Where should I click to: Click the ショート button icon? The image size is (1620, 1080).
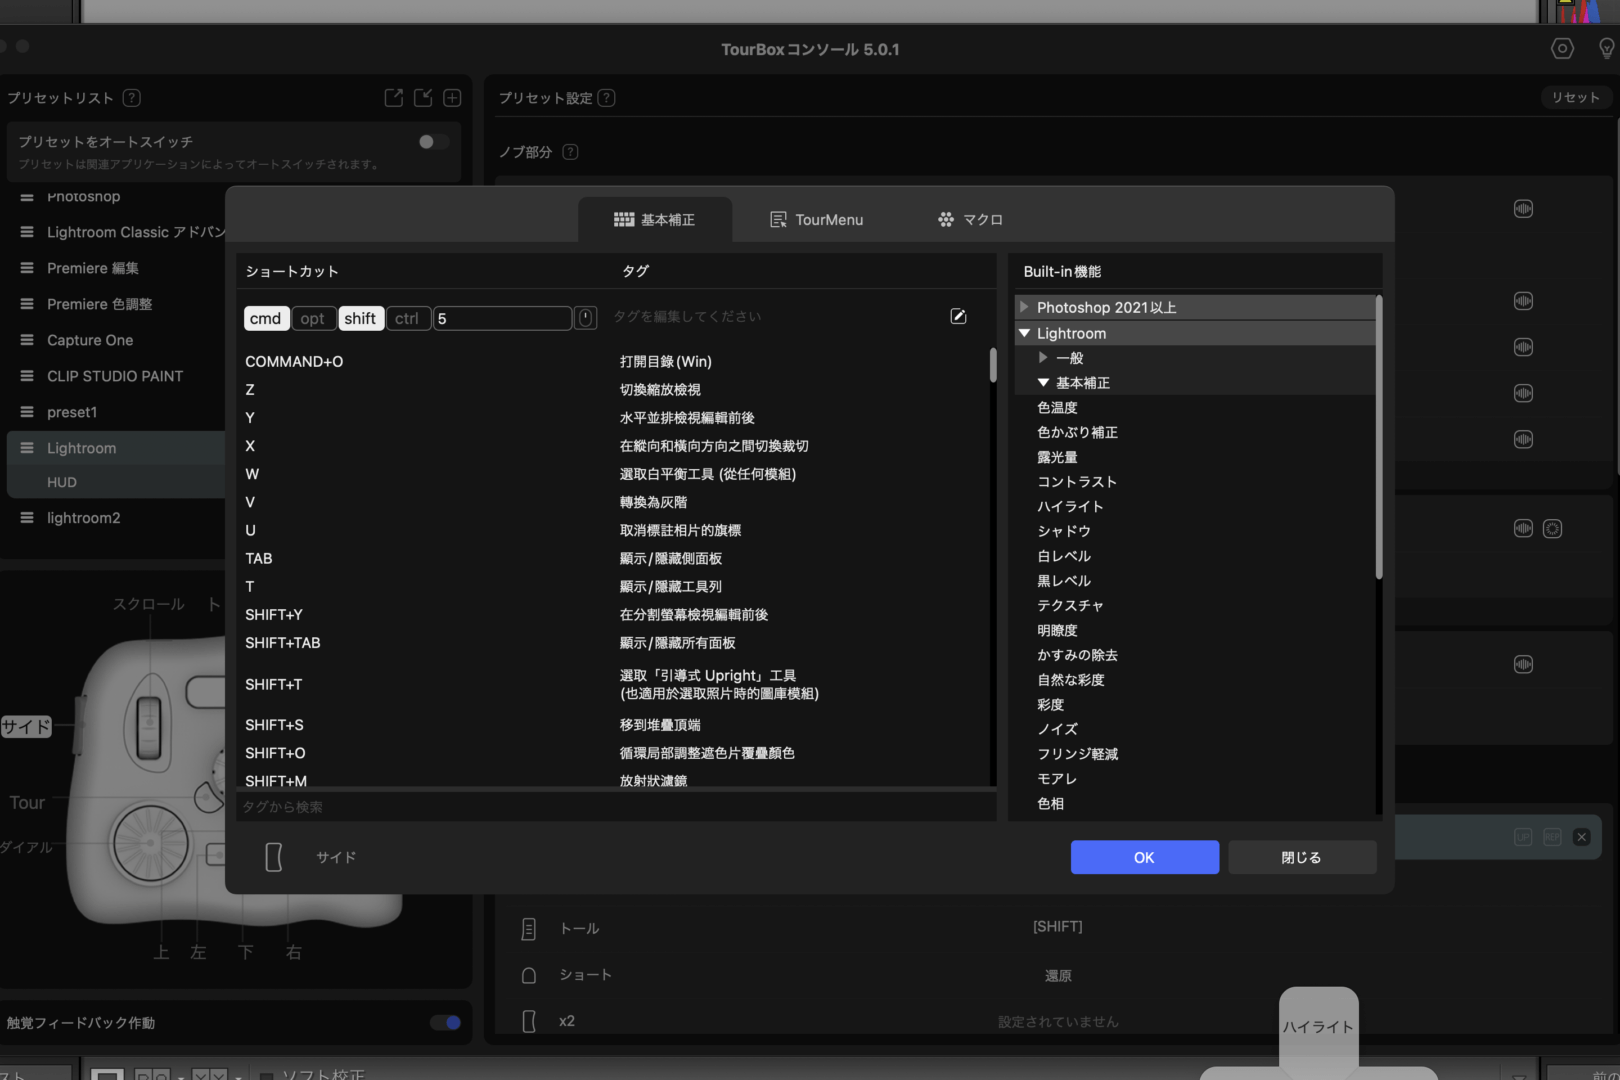pos(529,975)
